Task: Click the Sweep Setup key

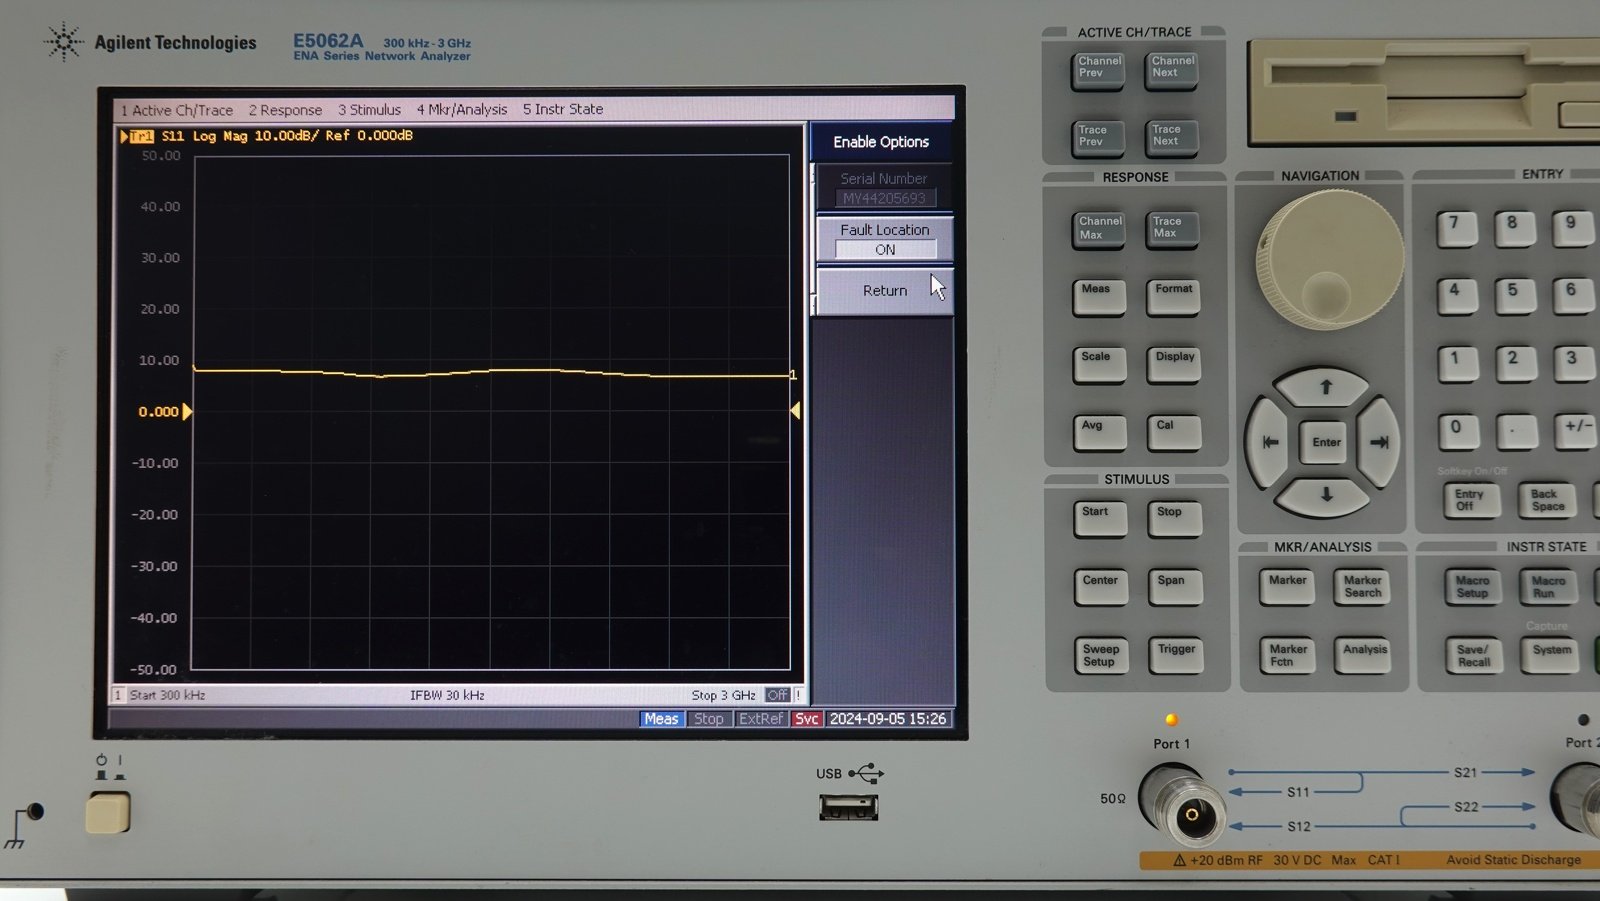Action: point(1102,657)
